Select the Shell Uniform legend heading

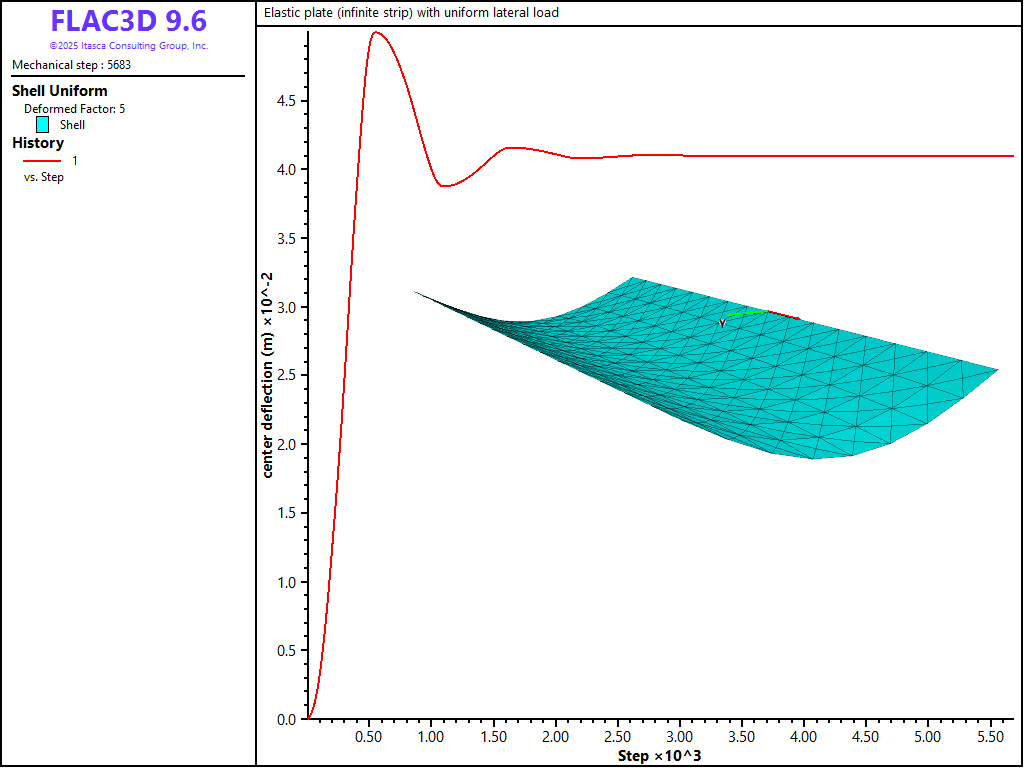[59, 91]
